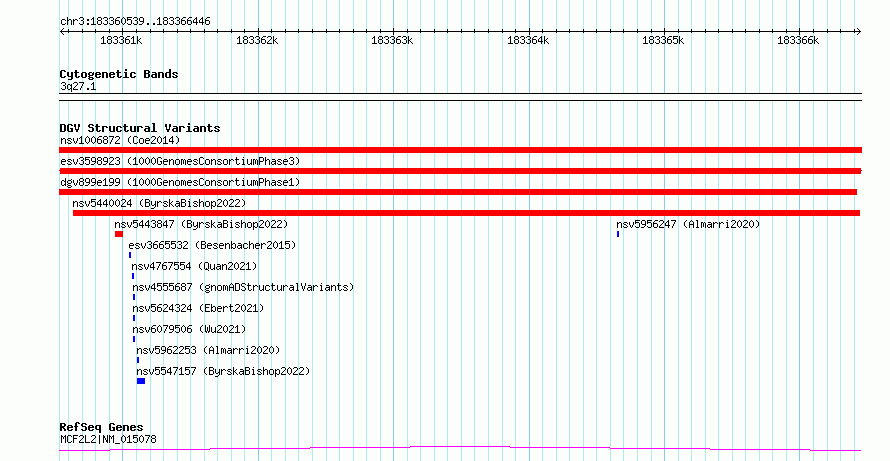The width and height of the screenshot is (890, 461).
Task: Select nsv5962253 (Almarri2020) label
Action: click(x=208, y=350)
